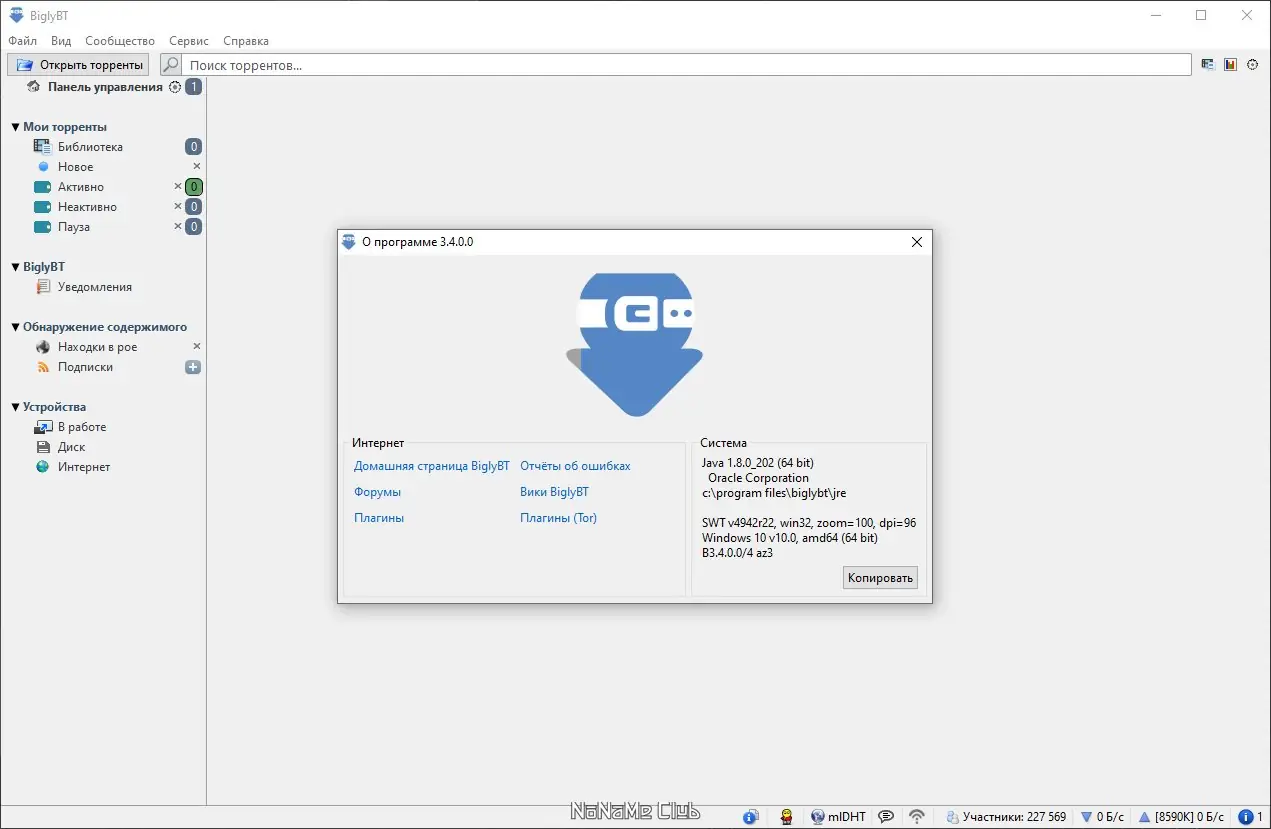The height and width of the screenshot is (829, 1271).
Task: Open the Сервис menu
Action: click(189, 41)
